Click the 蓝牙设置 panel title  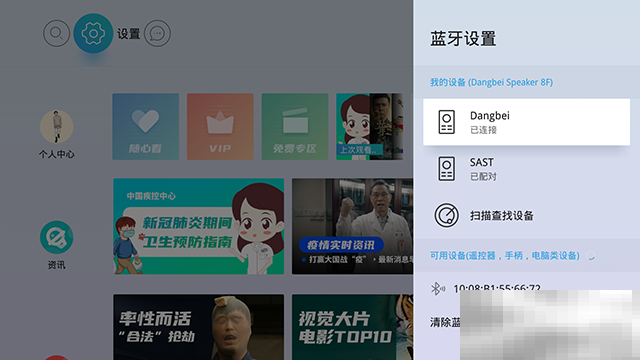click(x=463, y=39)
